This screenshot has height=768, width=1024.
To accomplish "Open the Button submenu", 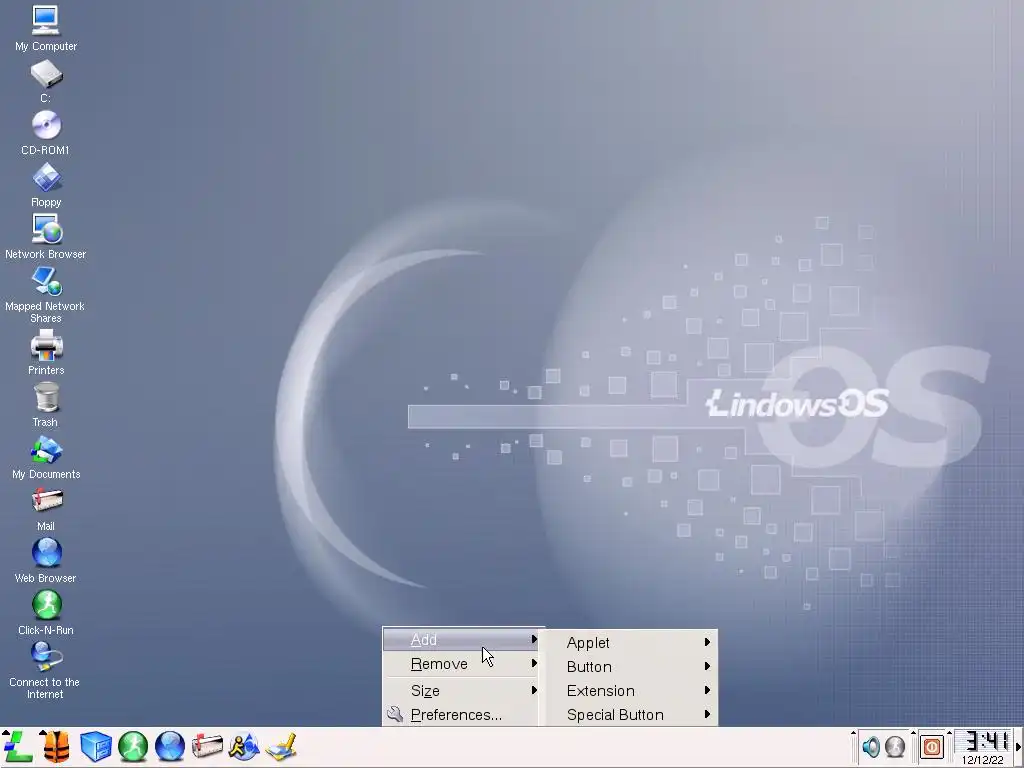I will click(632, 667).
